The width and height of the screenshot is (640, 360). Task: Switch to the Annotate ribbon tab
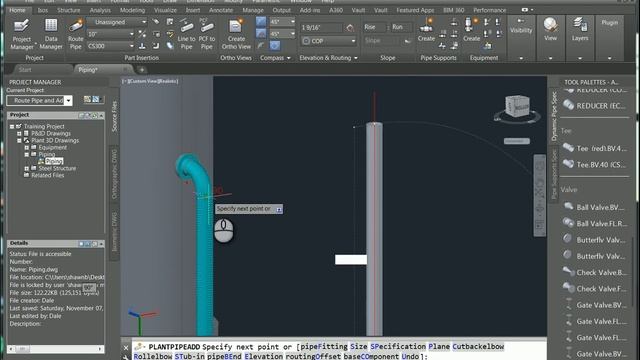[221, 10]
